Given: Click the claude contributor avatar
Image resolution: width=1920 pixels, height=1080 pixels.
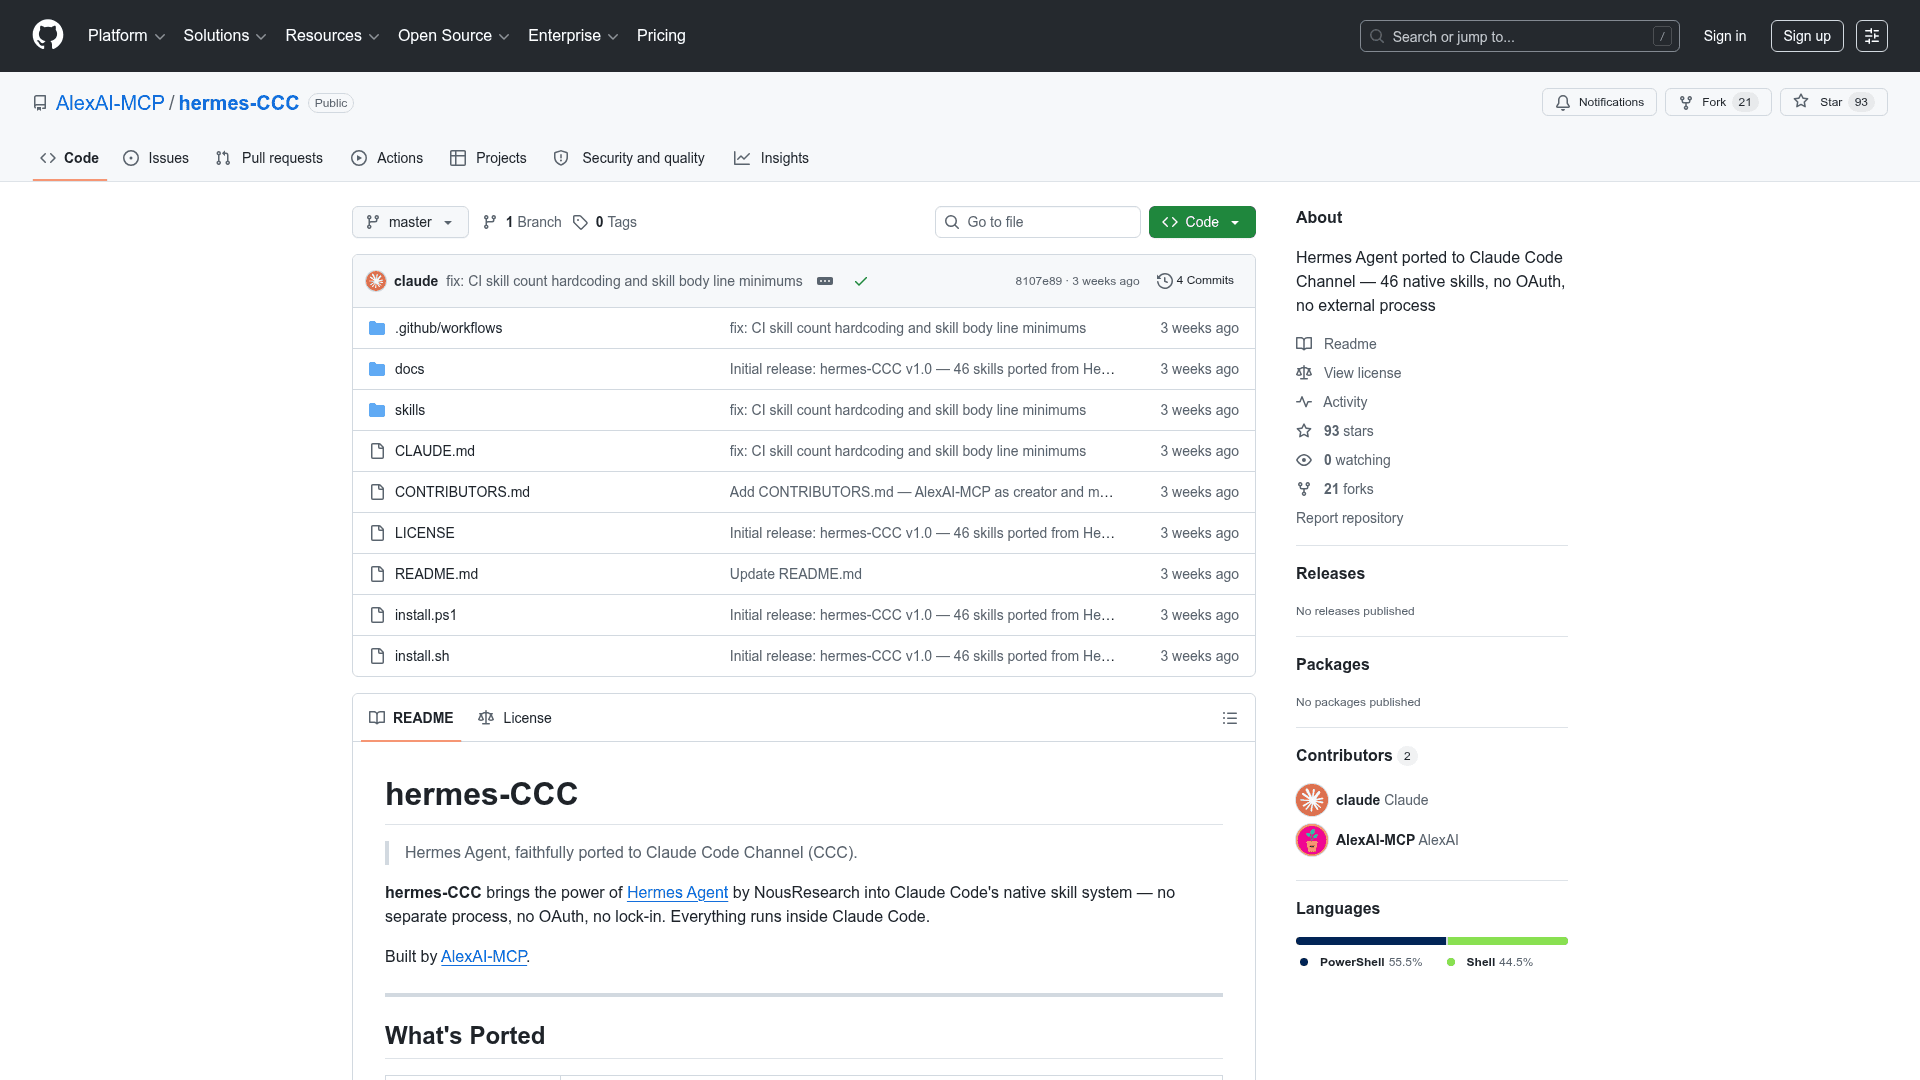Looking at the screenshot, I should click(x=1311, y=800).
